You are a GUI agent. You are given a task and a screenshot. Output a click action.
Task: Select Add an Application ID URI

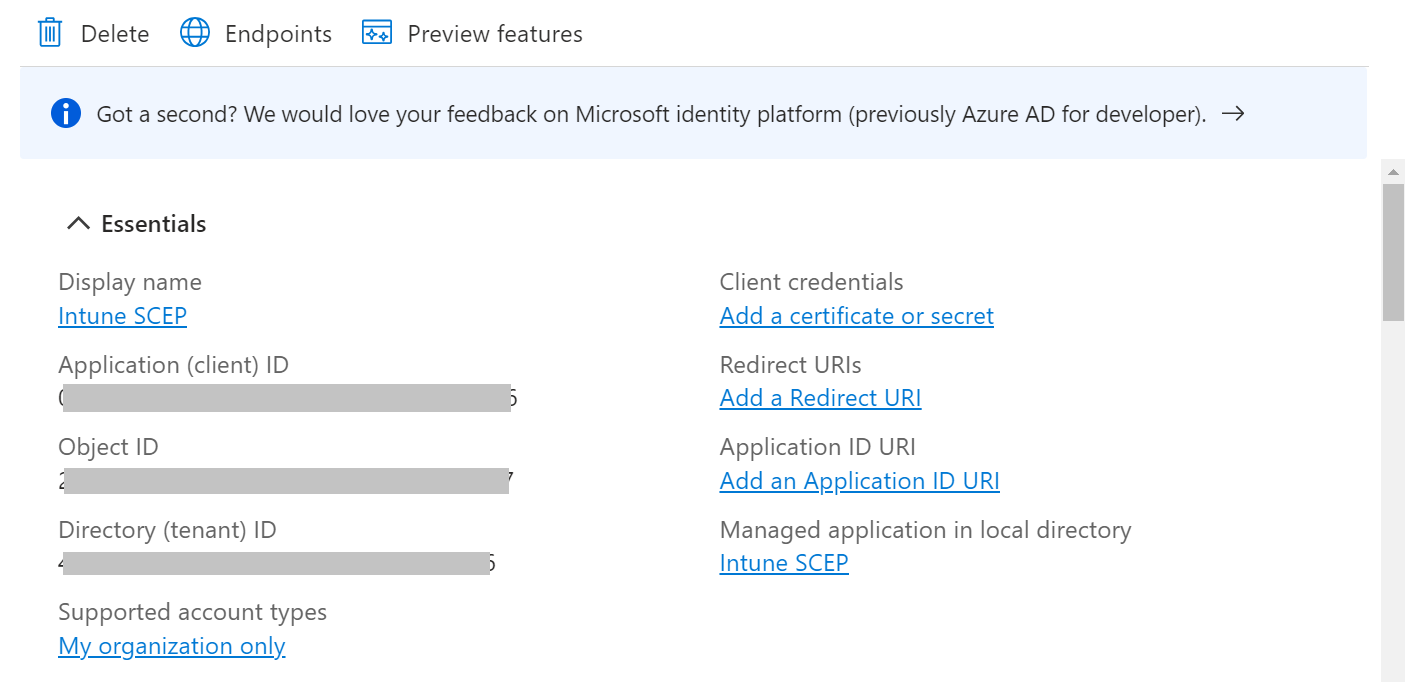[859, 481]
